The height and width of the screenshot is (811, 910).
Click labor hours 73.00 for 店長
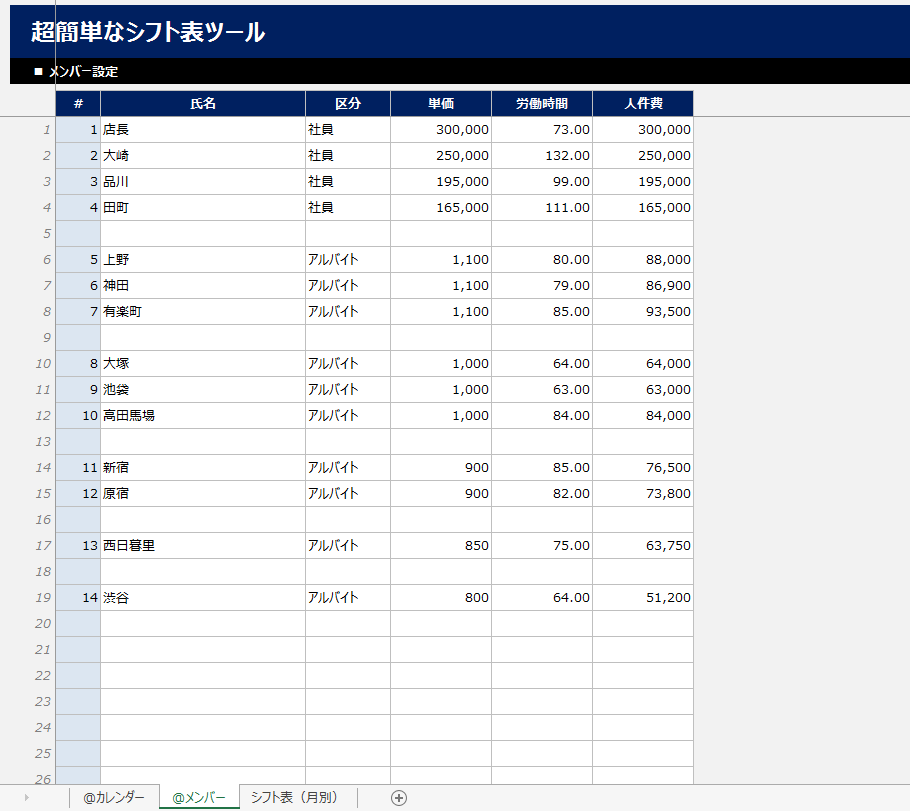542,129
